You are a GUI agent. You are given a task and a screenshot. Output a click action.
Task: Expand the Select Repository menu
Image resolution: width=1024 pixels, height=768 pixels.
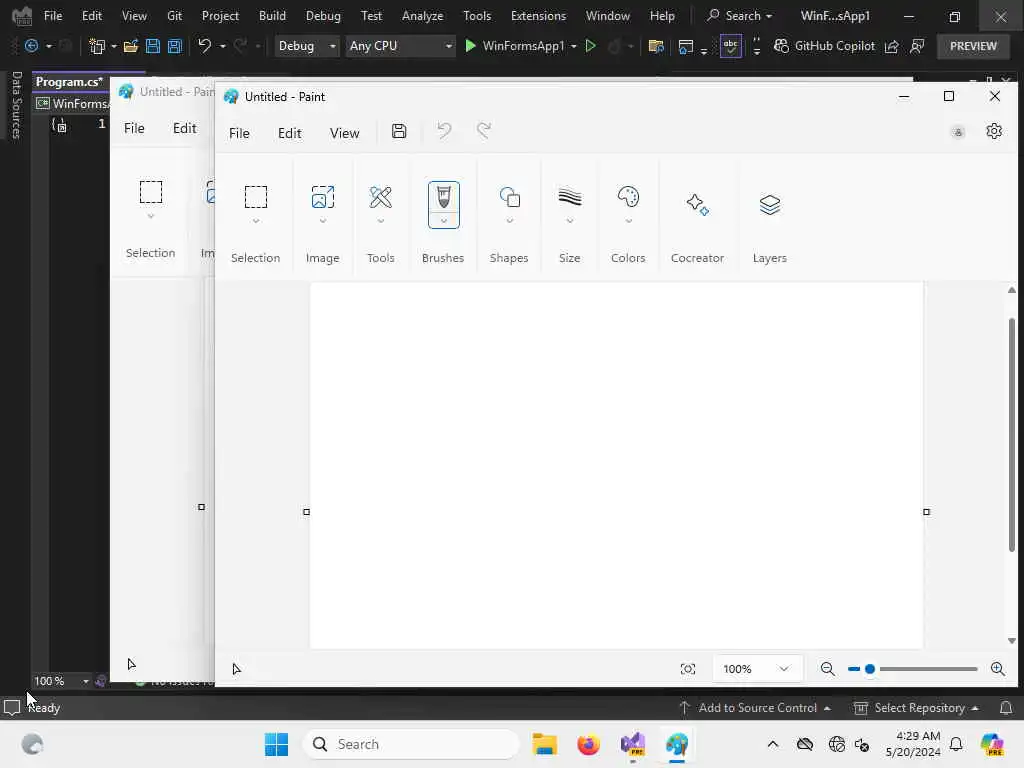(916, 708)
